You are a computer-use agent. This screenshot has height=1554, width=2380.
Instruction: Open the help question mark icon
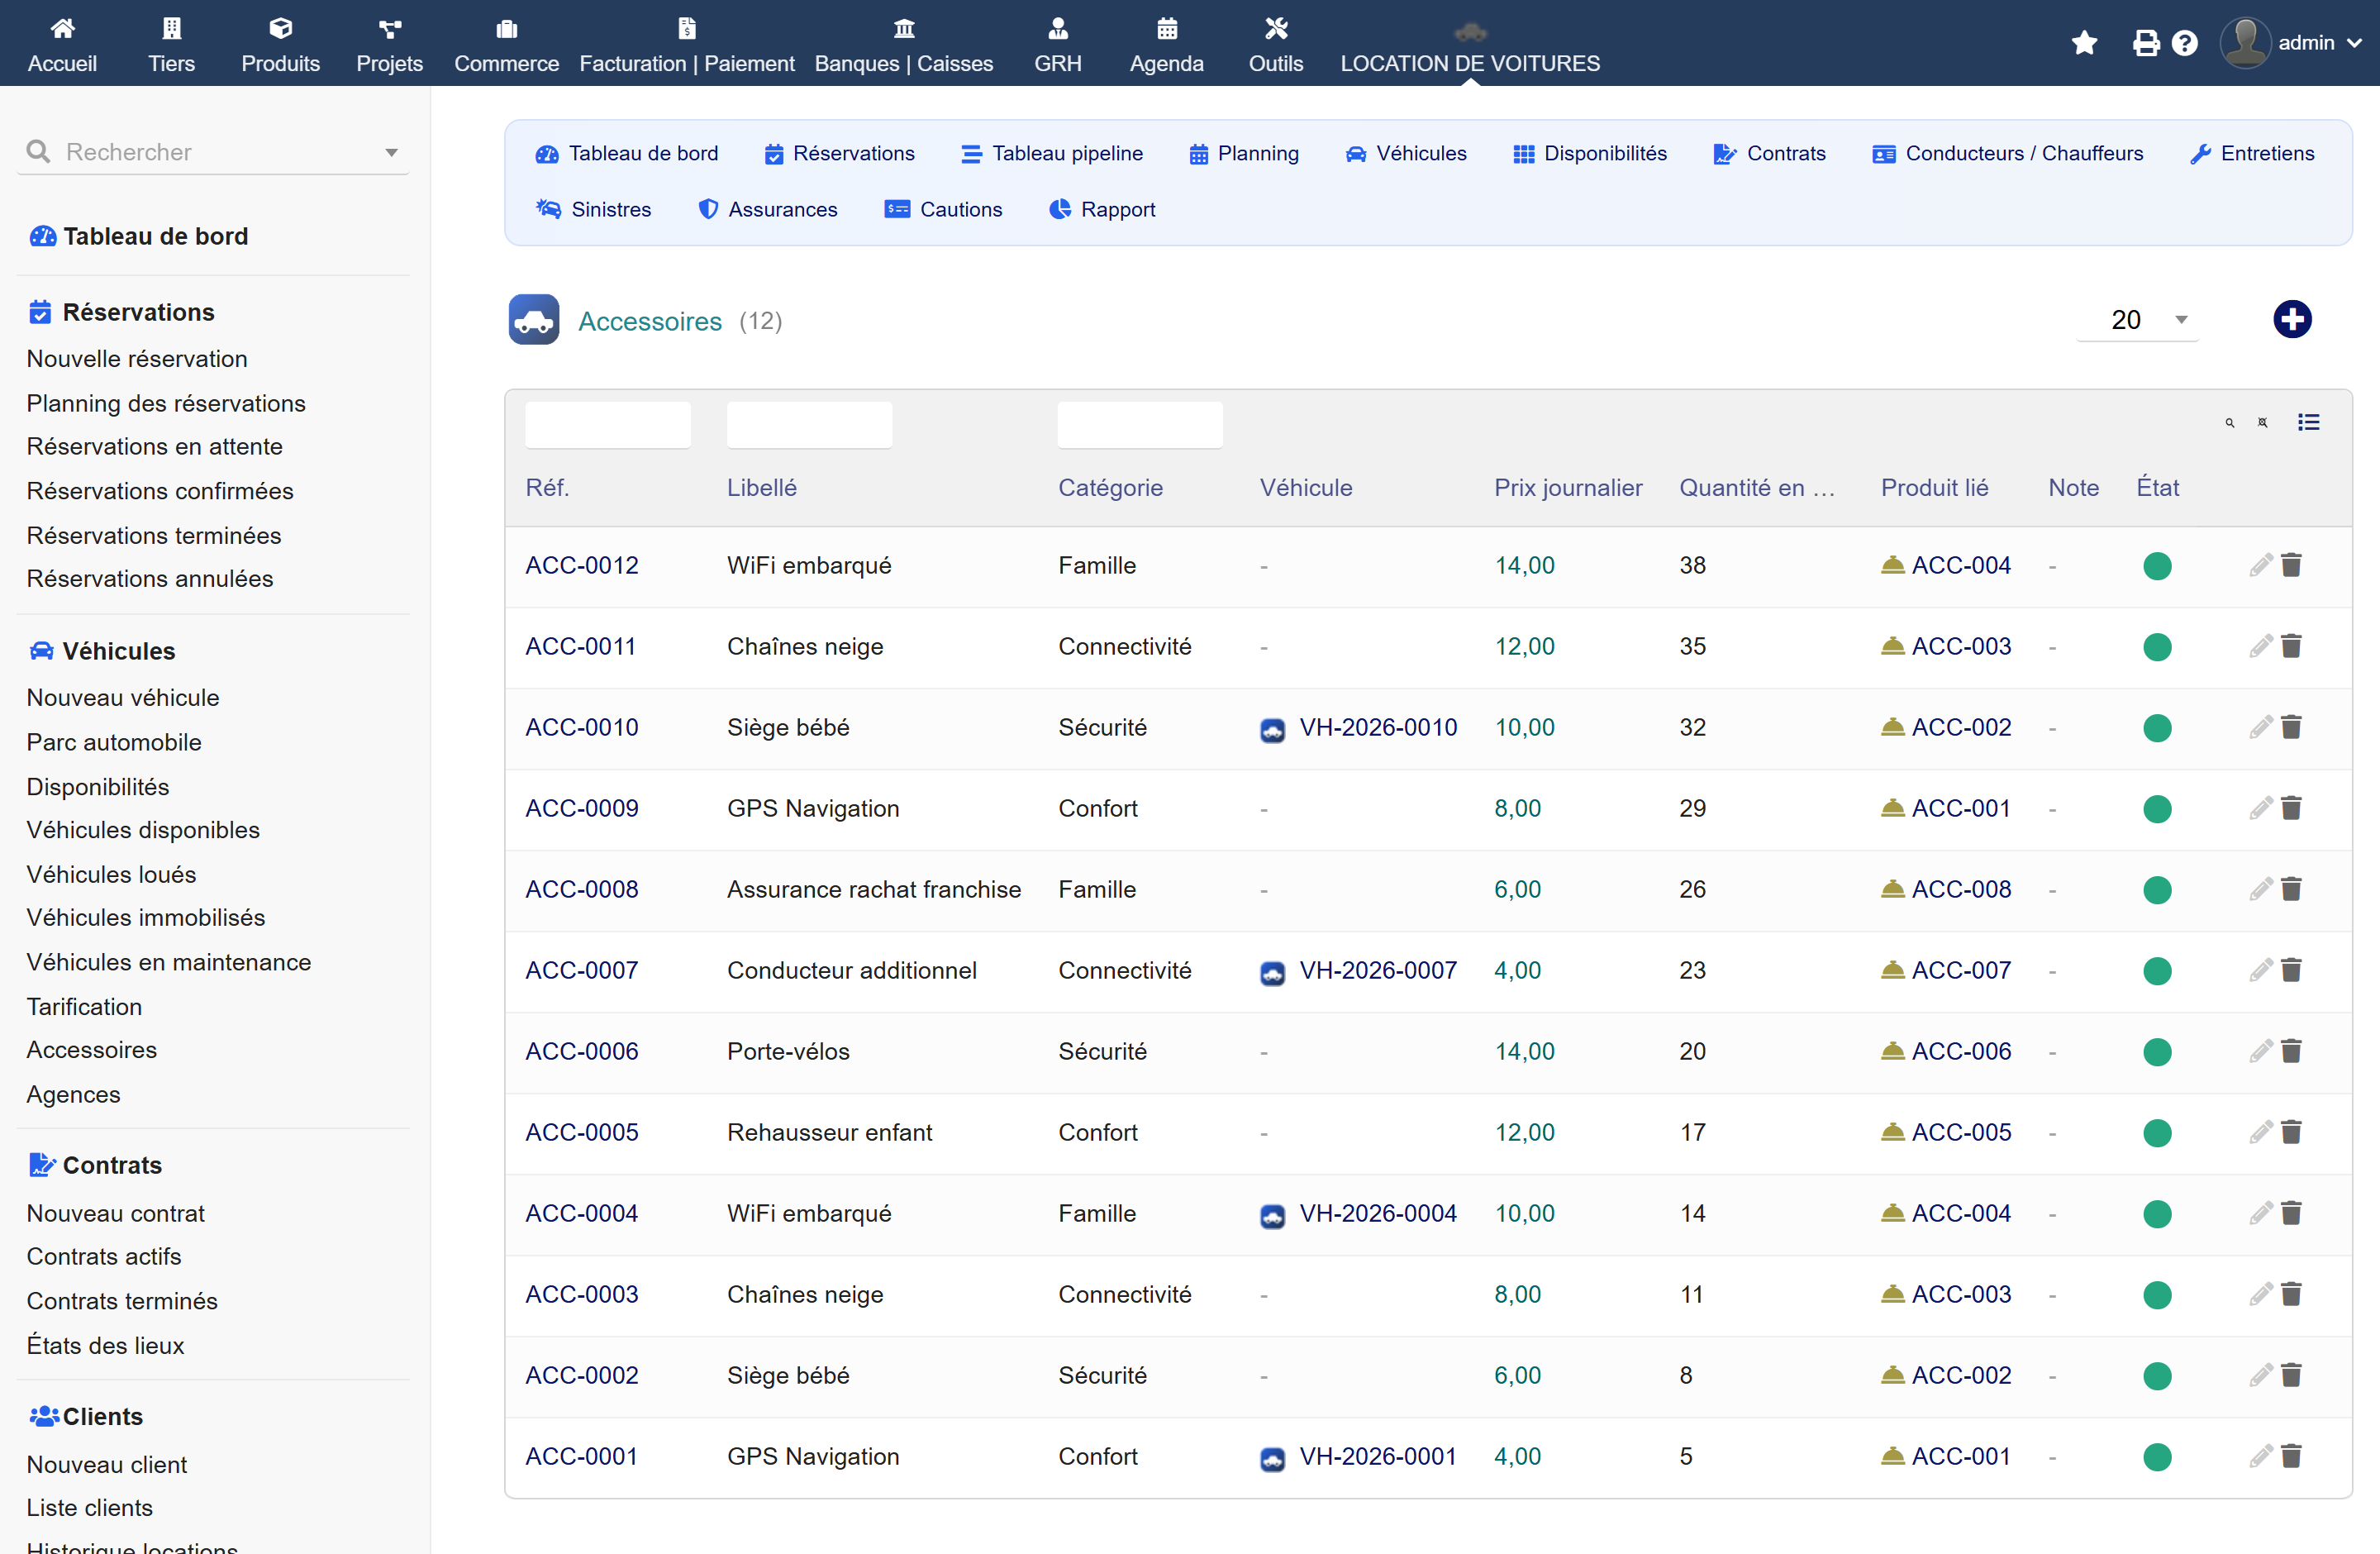pos(2185,43)
